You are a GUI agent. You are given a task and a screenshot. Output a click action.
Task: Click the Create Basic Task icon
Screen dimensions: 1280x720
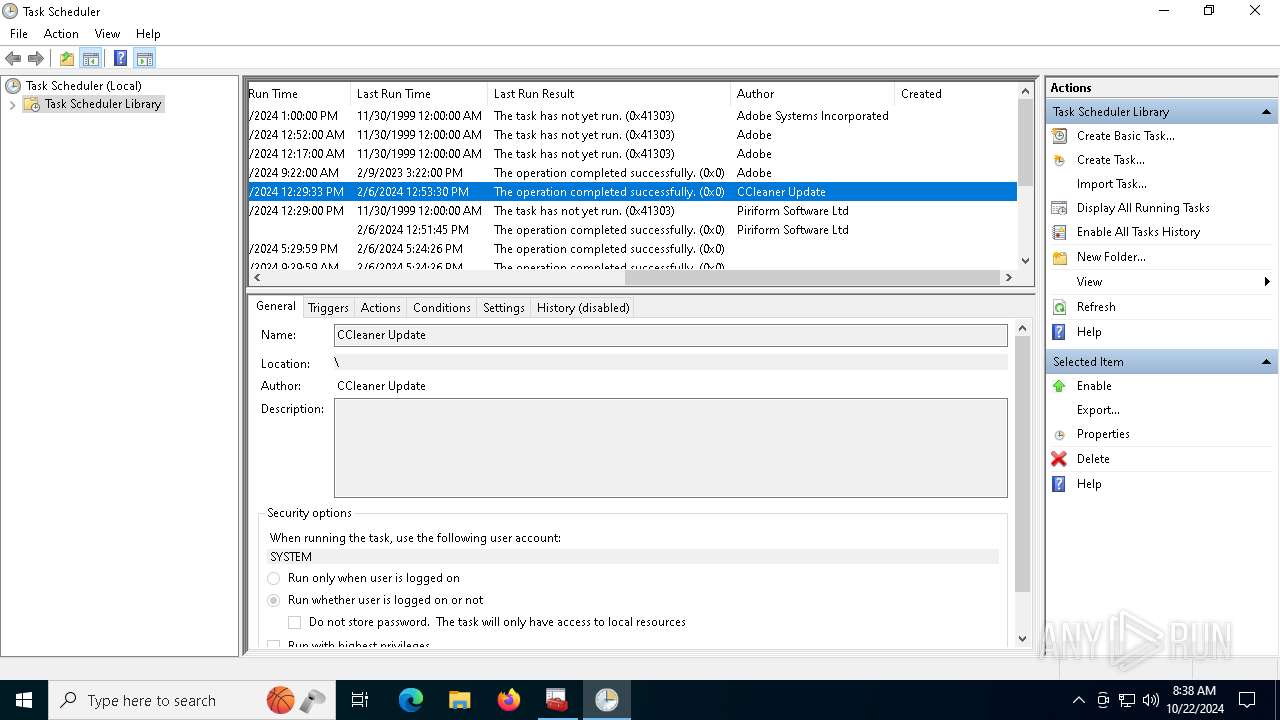[x=1059, y=136]
